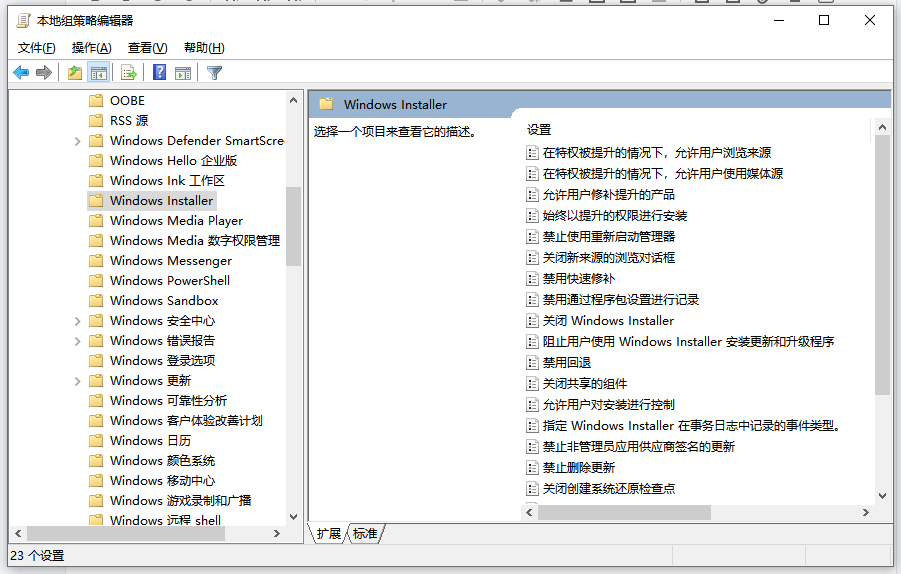Open help with question mark icon
This screenshot has width=901, height=574.
(160, 72)
